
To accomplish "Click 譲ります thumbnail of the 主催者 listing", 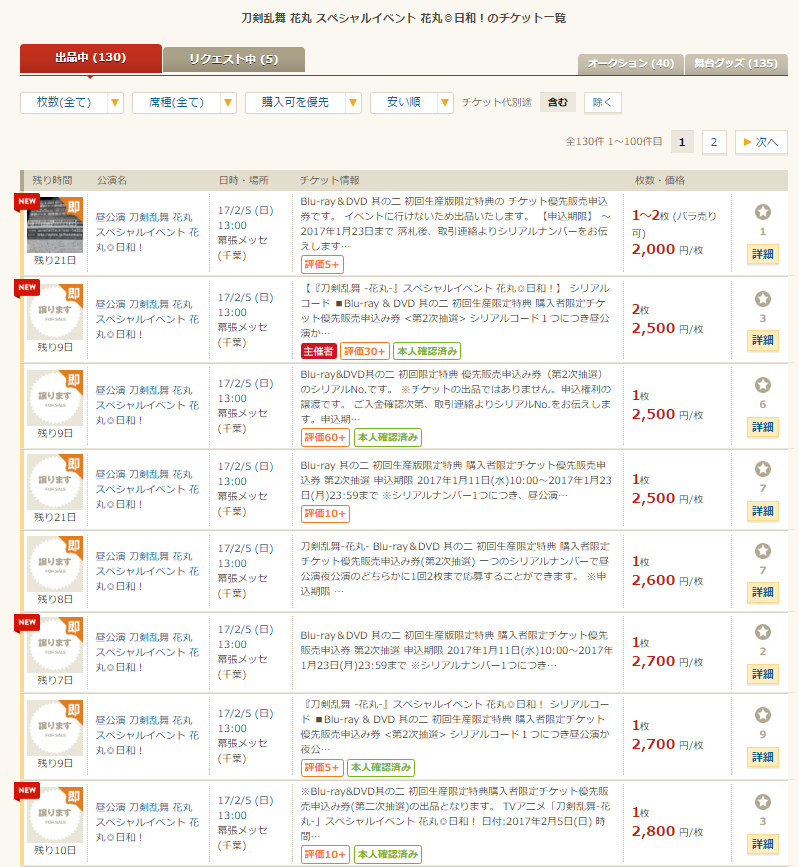I will coord(55,312).
